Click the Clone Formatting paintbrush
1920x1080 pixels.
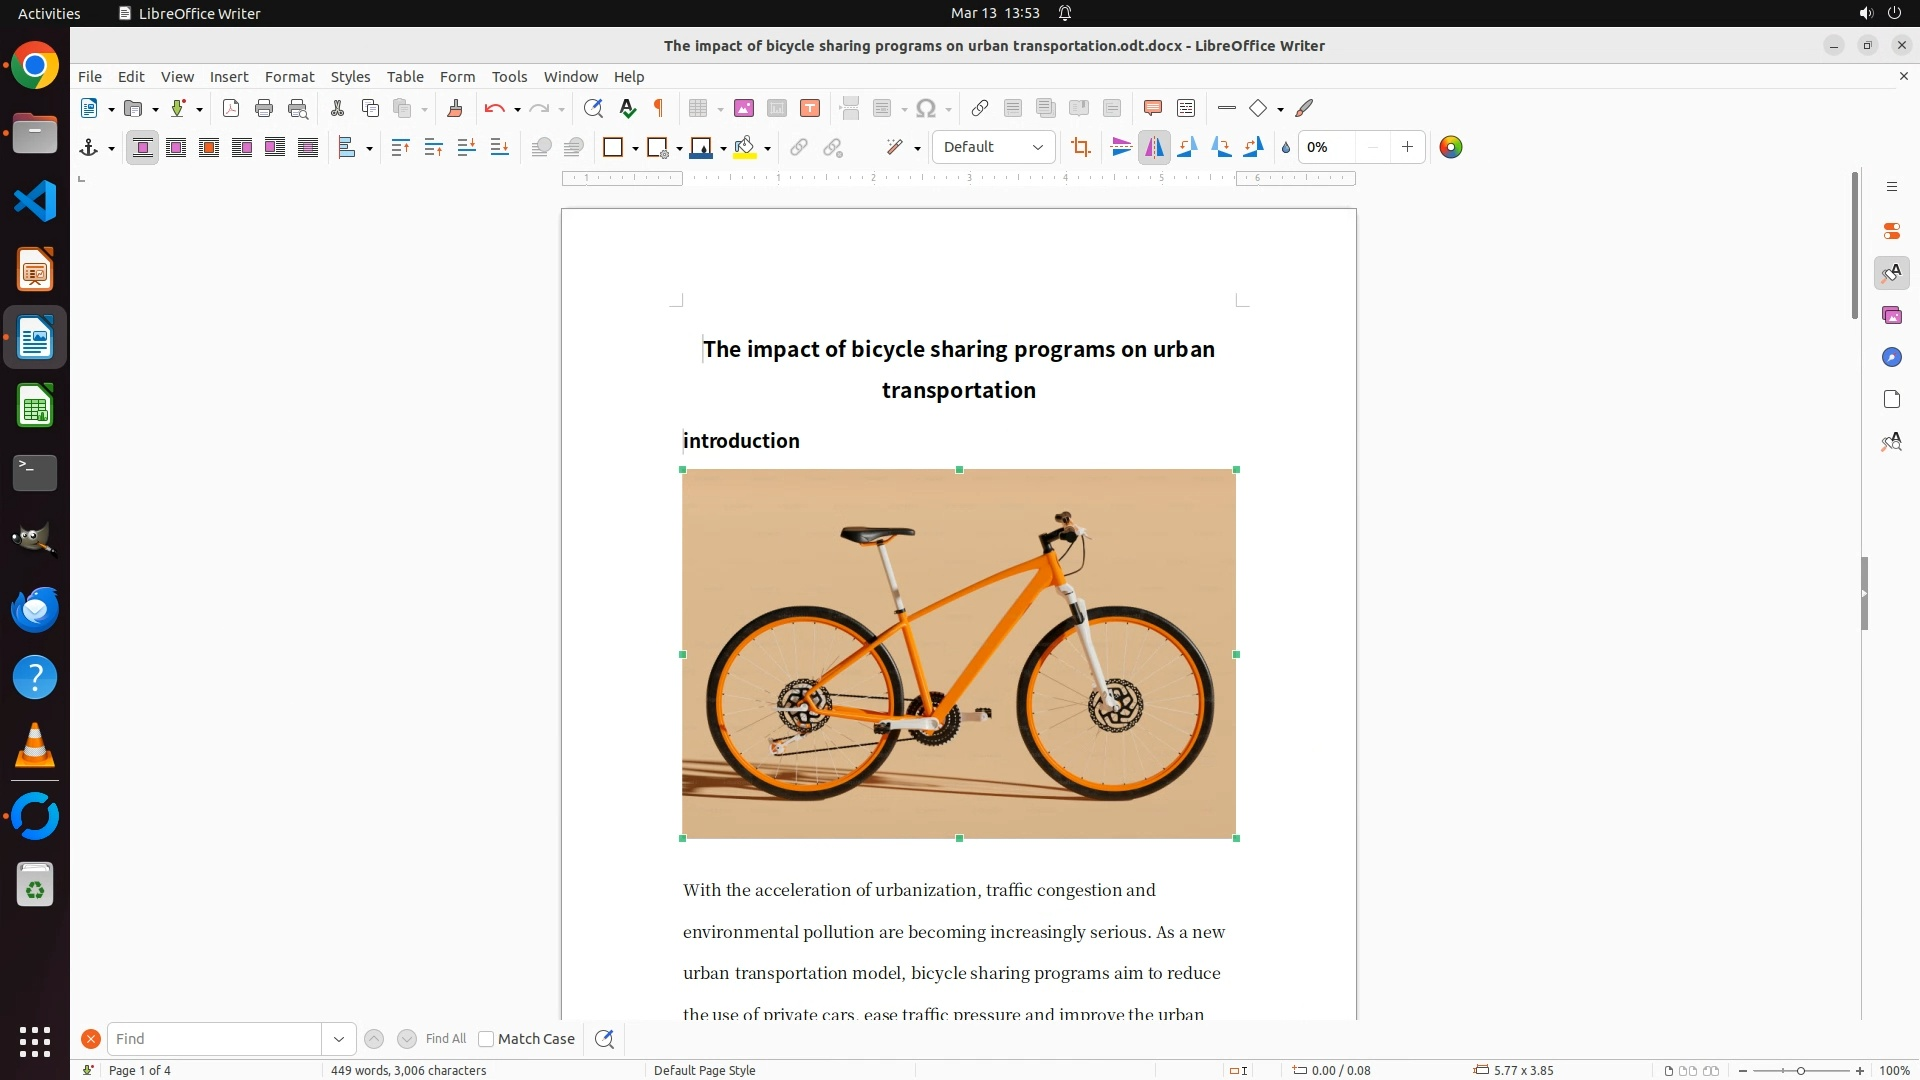[x=455, y=109]
